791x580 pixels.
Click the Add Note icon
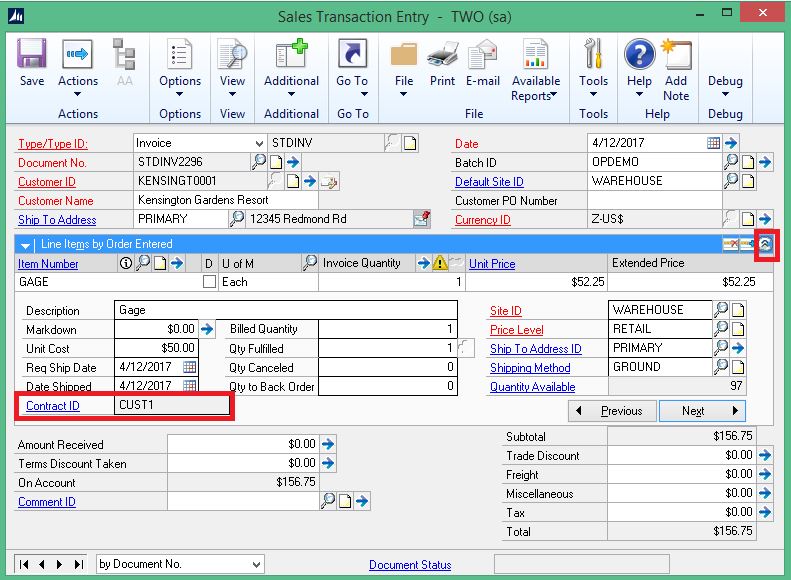point(676,54)
